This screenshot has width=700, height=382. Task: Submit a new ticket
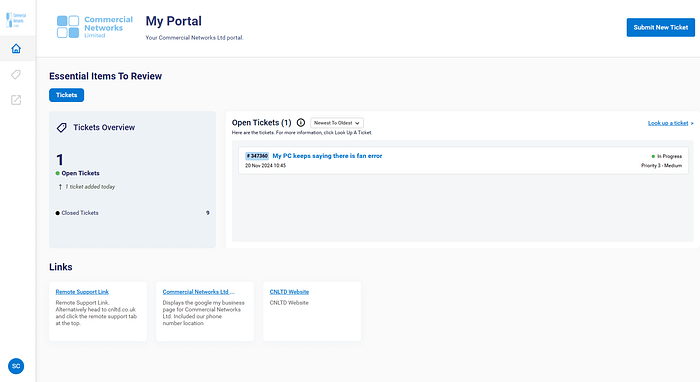pyautogui.click(x=661, y=27)
